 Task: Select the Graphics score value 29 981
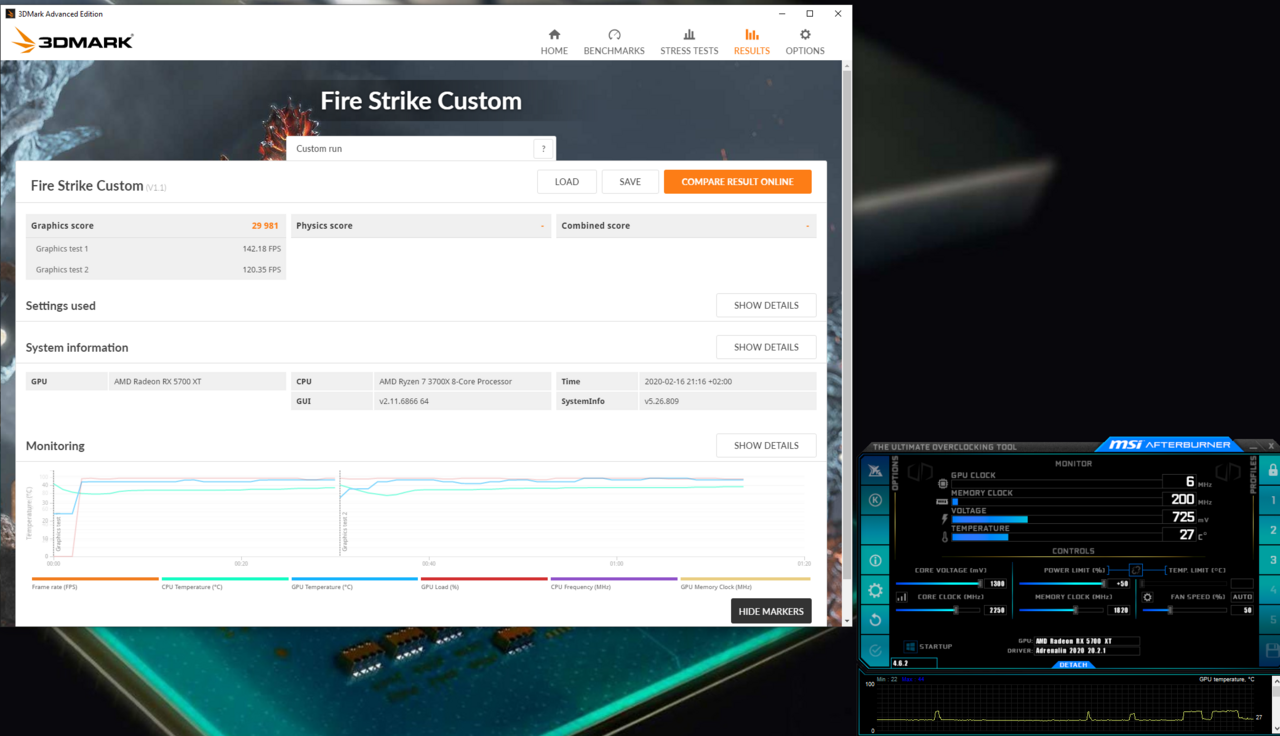click(x=265, y=226)
